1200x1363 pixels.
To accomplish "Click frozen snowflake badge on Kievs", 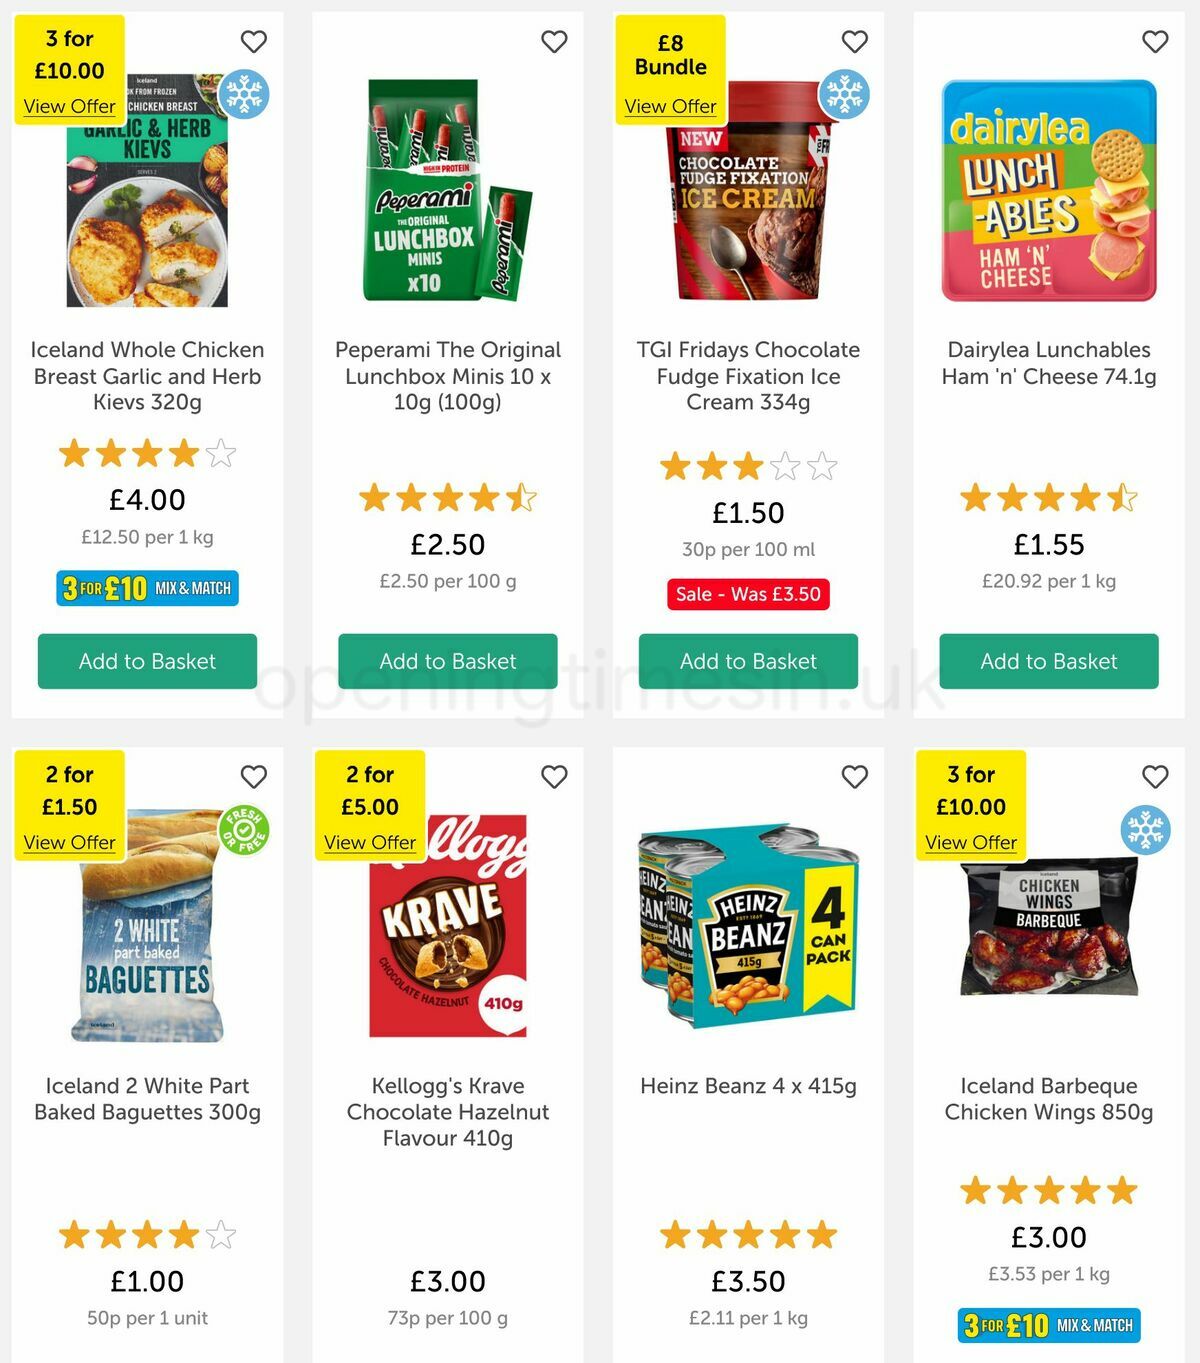I will [244, 94].
